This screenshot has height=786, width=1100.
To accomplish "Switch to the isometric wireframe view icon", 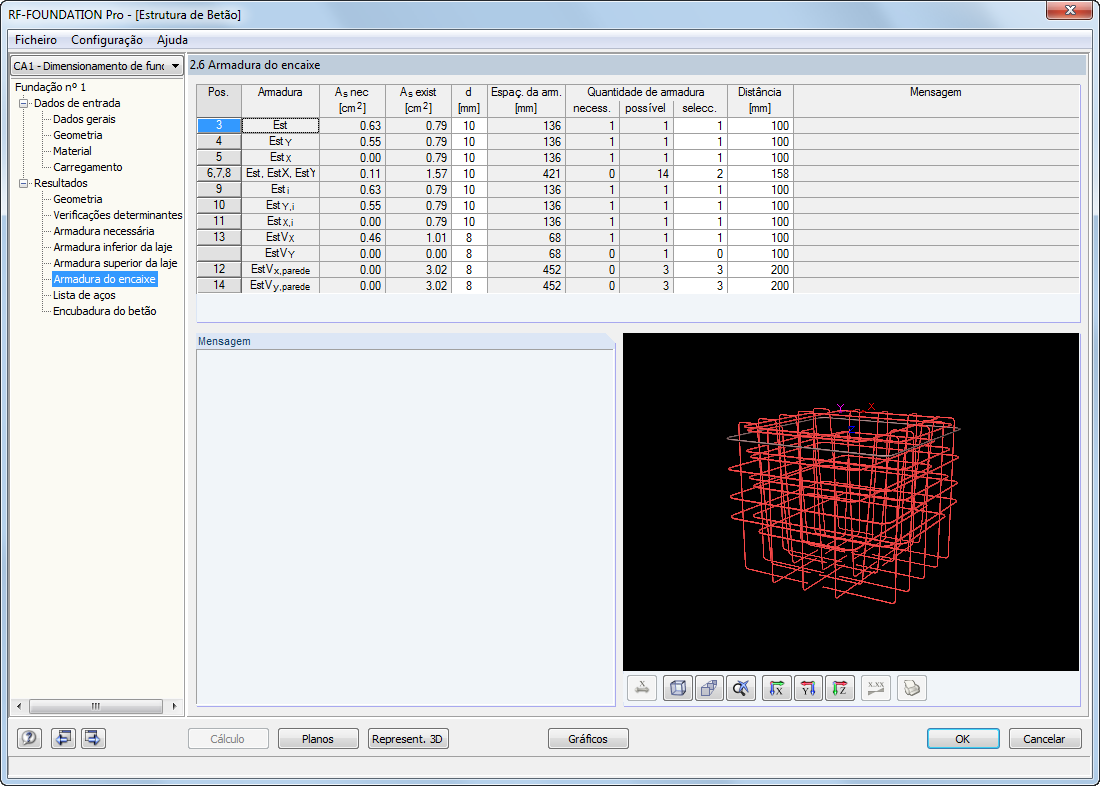I will point(678,688).
